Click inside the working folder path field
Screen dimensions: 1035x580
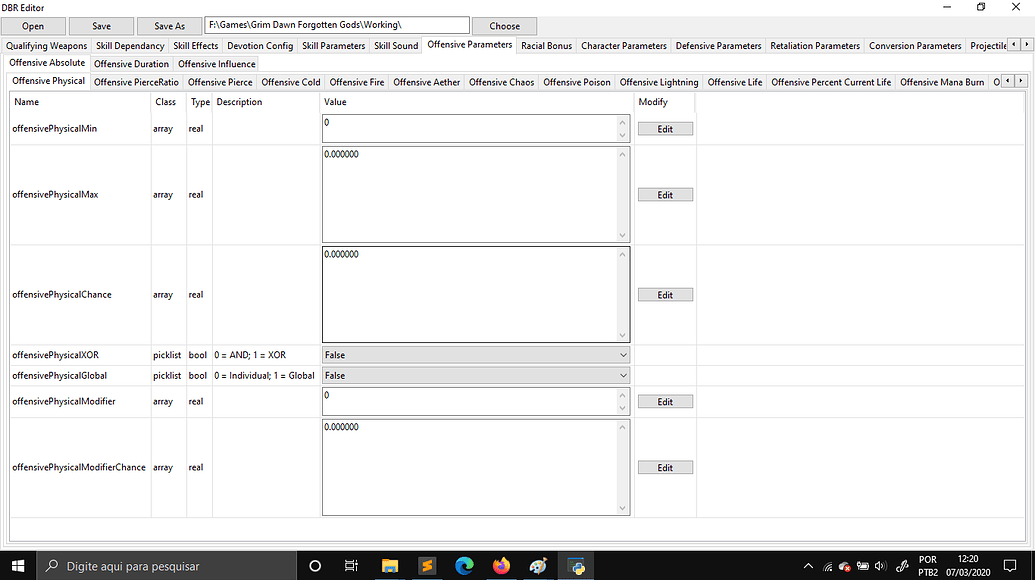[x=337, y=25]
